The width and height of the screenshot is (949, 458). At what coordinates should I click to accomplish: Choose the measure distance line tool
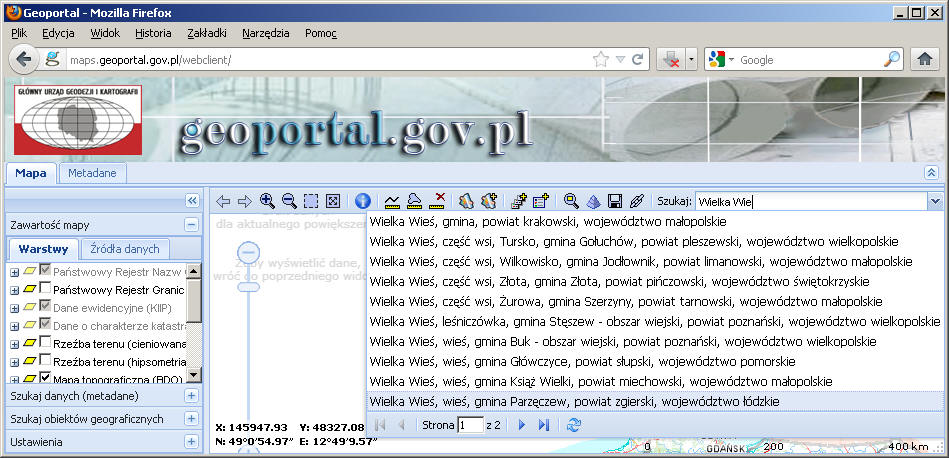pos(392,201)
